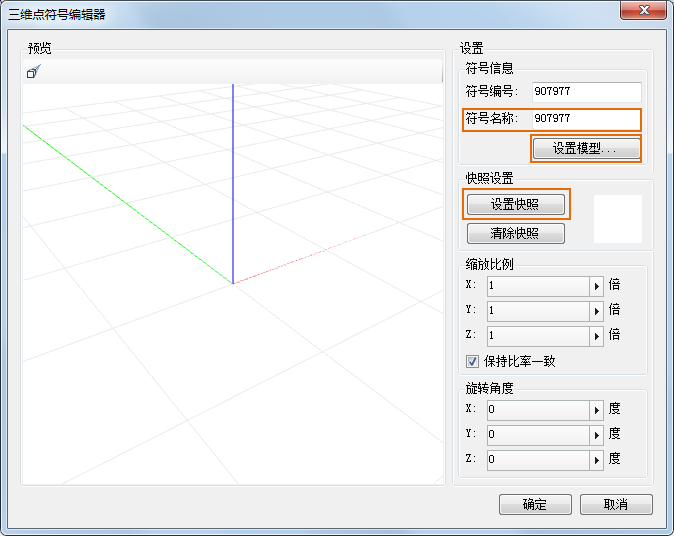Screen dimensions: 674x536
Task: Click the green axis line in preview
Action: pyautogui.click(x=128, y=204)
